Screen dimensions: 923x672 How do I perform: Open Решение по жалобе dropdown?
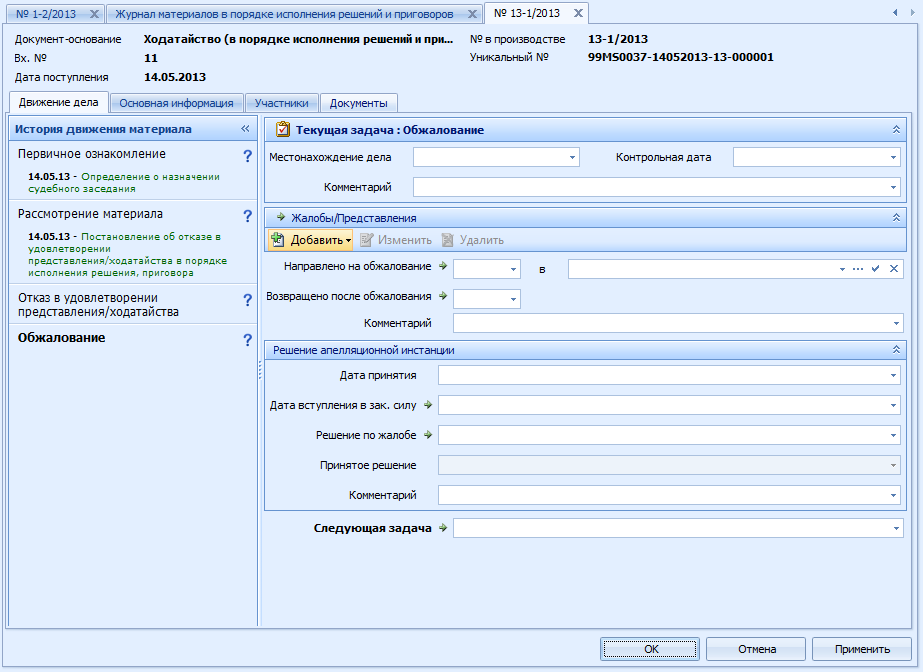click(893, 435)
